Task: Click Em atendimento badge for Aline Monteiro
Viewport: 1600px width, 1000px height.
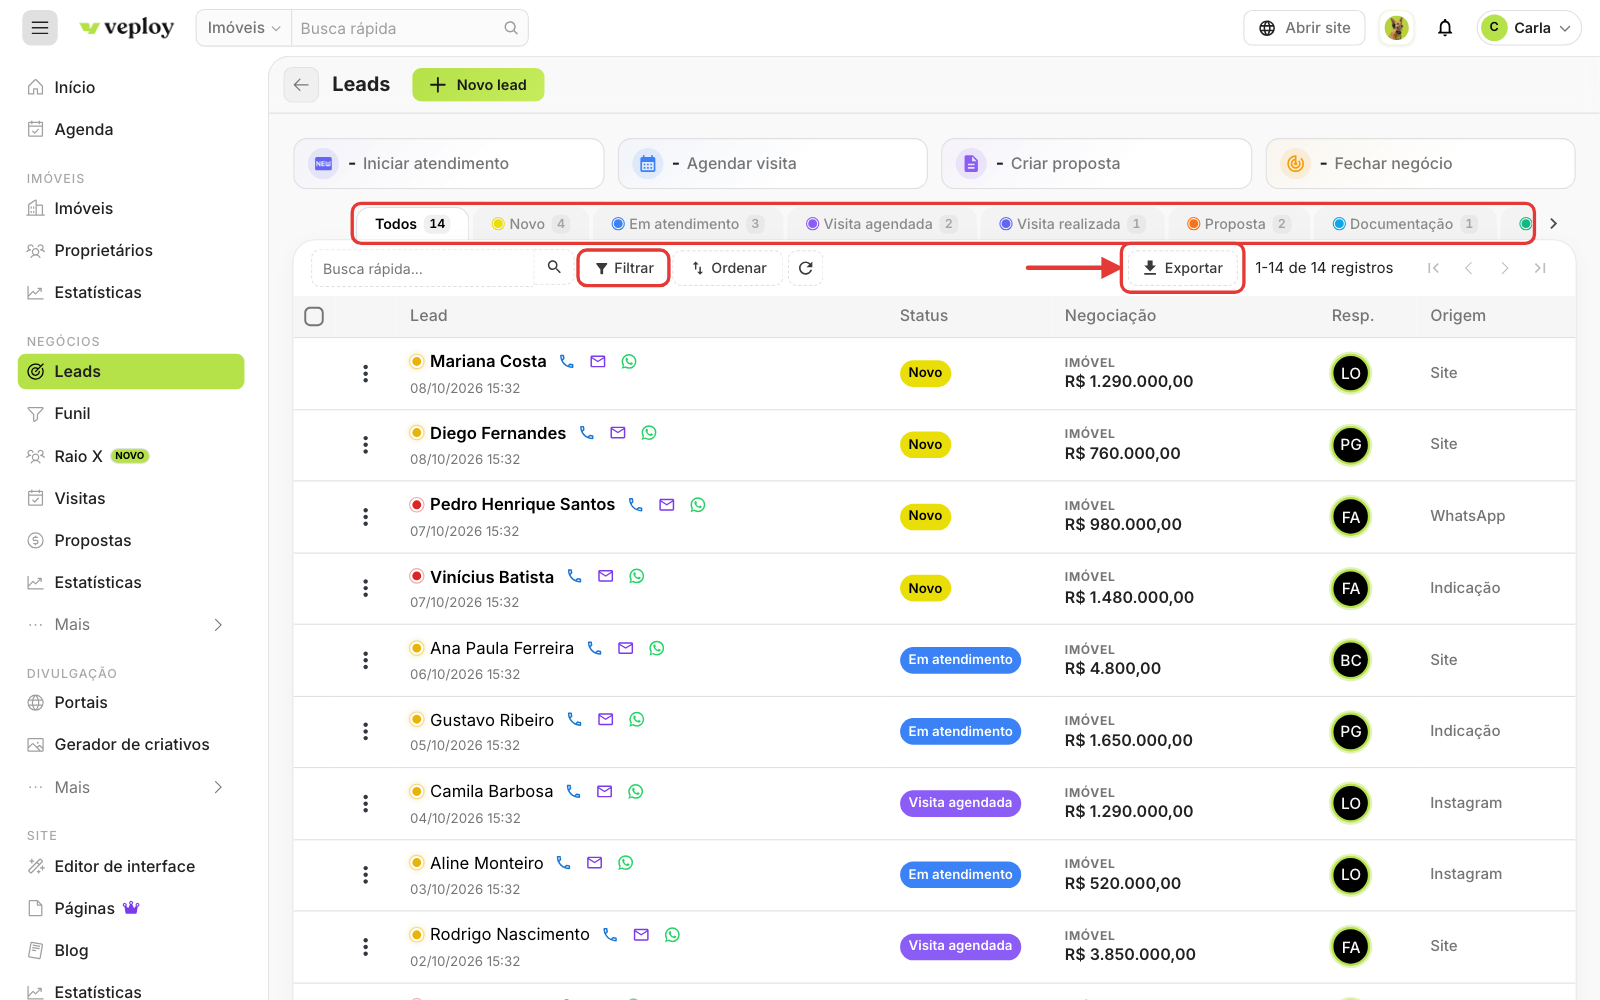Action: click(960, 874)
